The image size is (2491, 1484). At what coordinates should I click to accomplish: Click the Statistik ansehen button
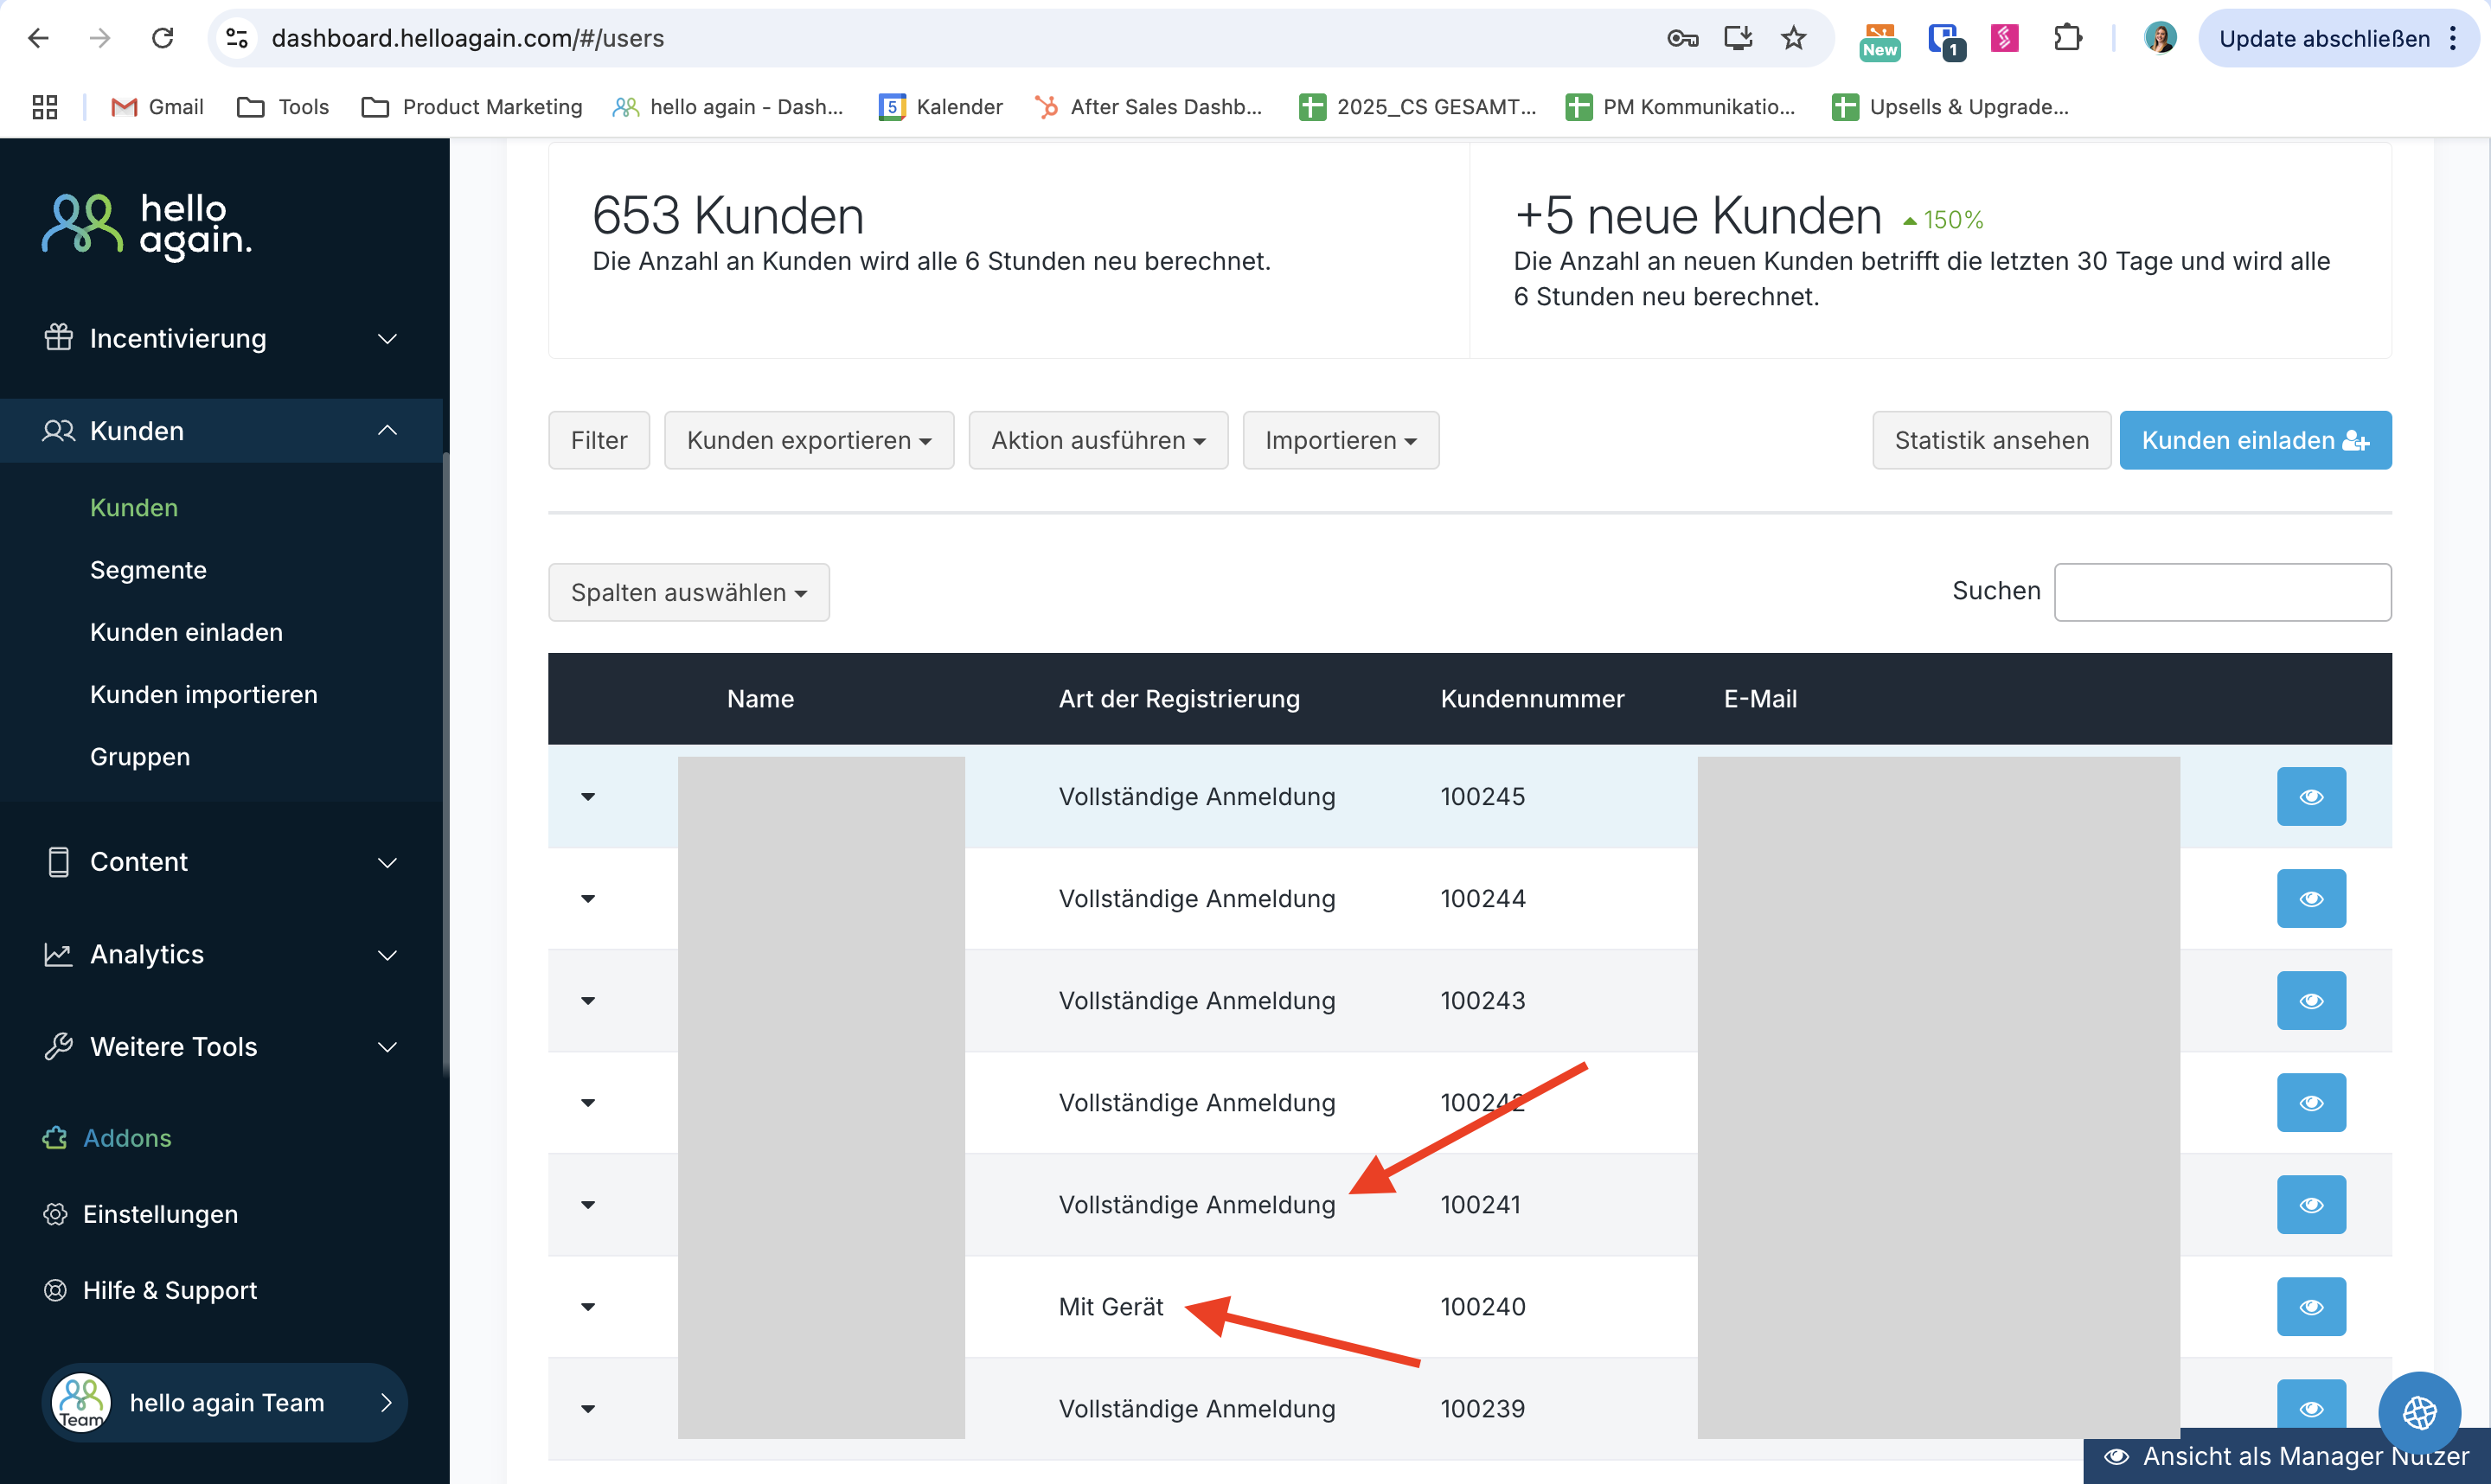click(1991, 440)
